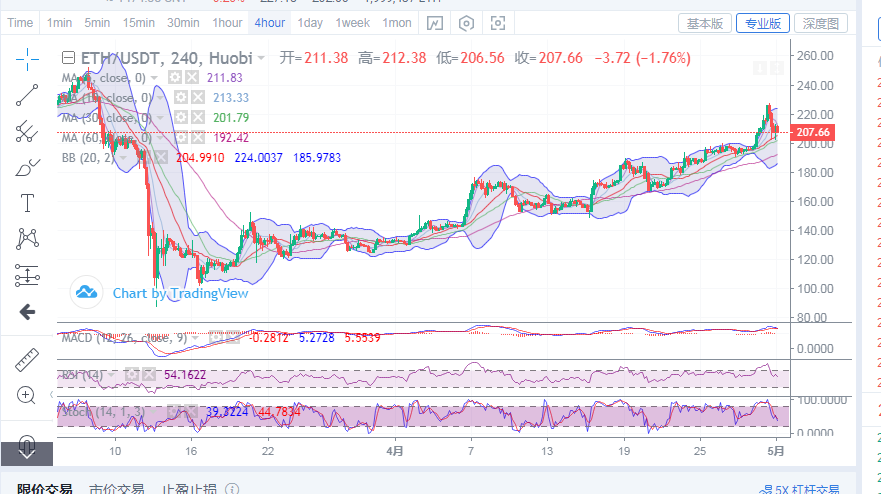The width and height of the screenshot is (881, 494).
Task: Open settings gear for MA 5 indicator
Action: pyautogui.click(x=175, y=78)
